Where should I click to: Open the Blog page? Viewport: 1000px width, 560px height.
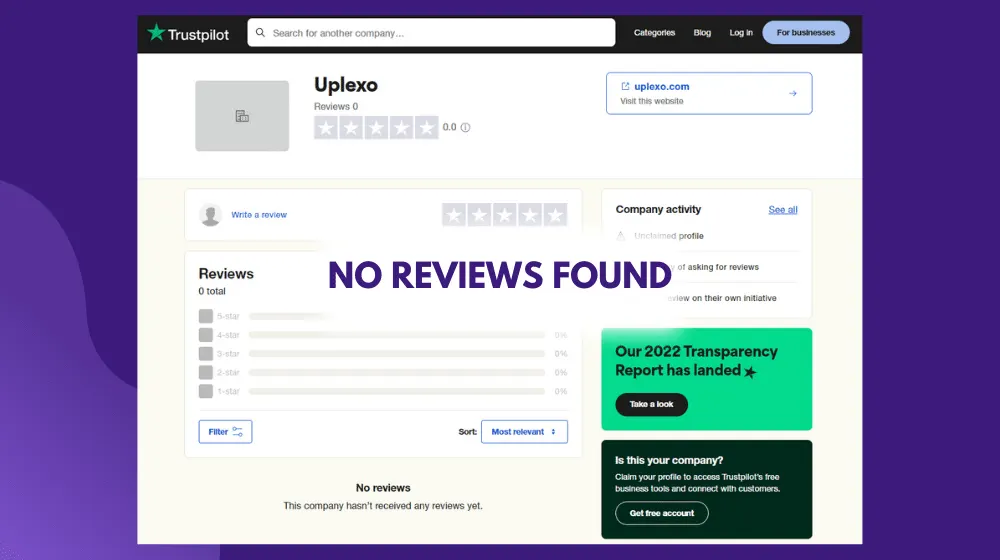[702, 33]
